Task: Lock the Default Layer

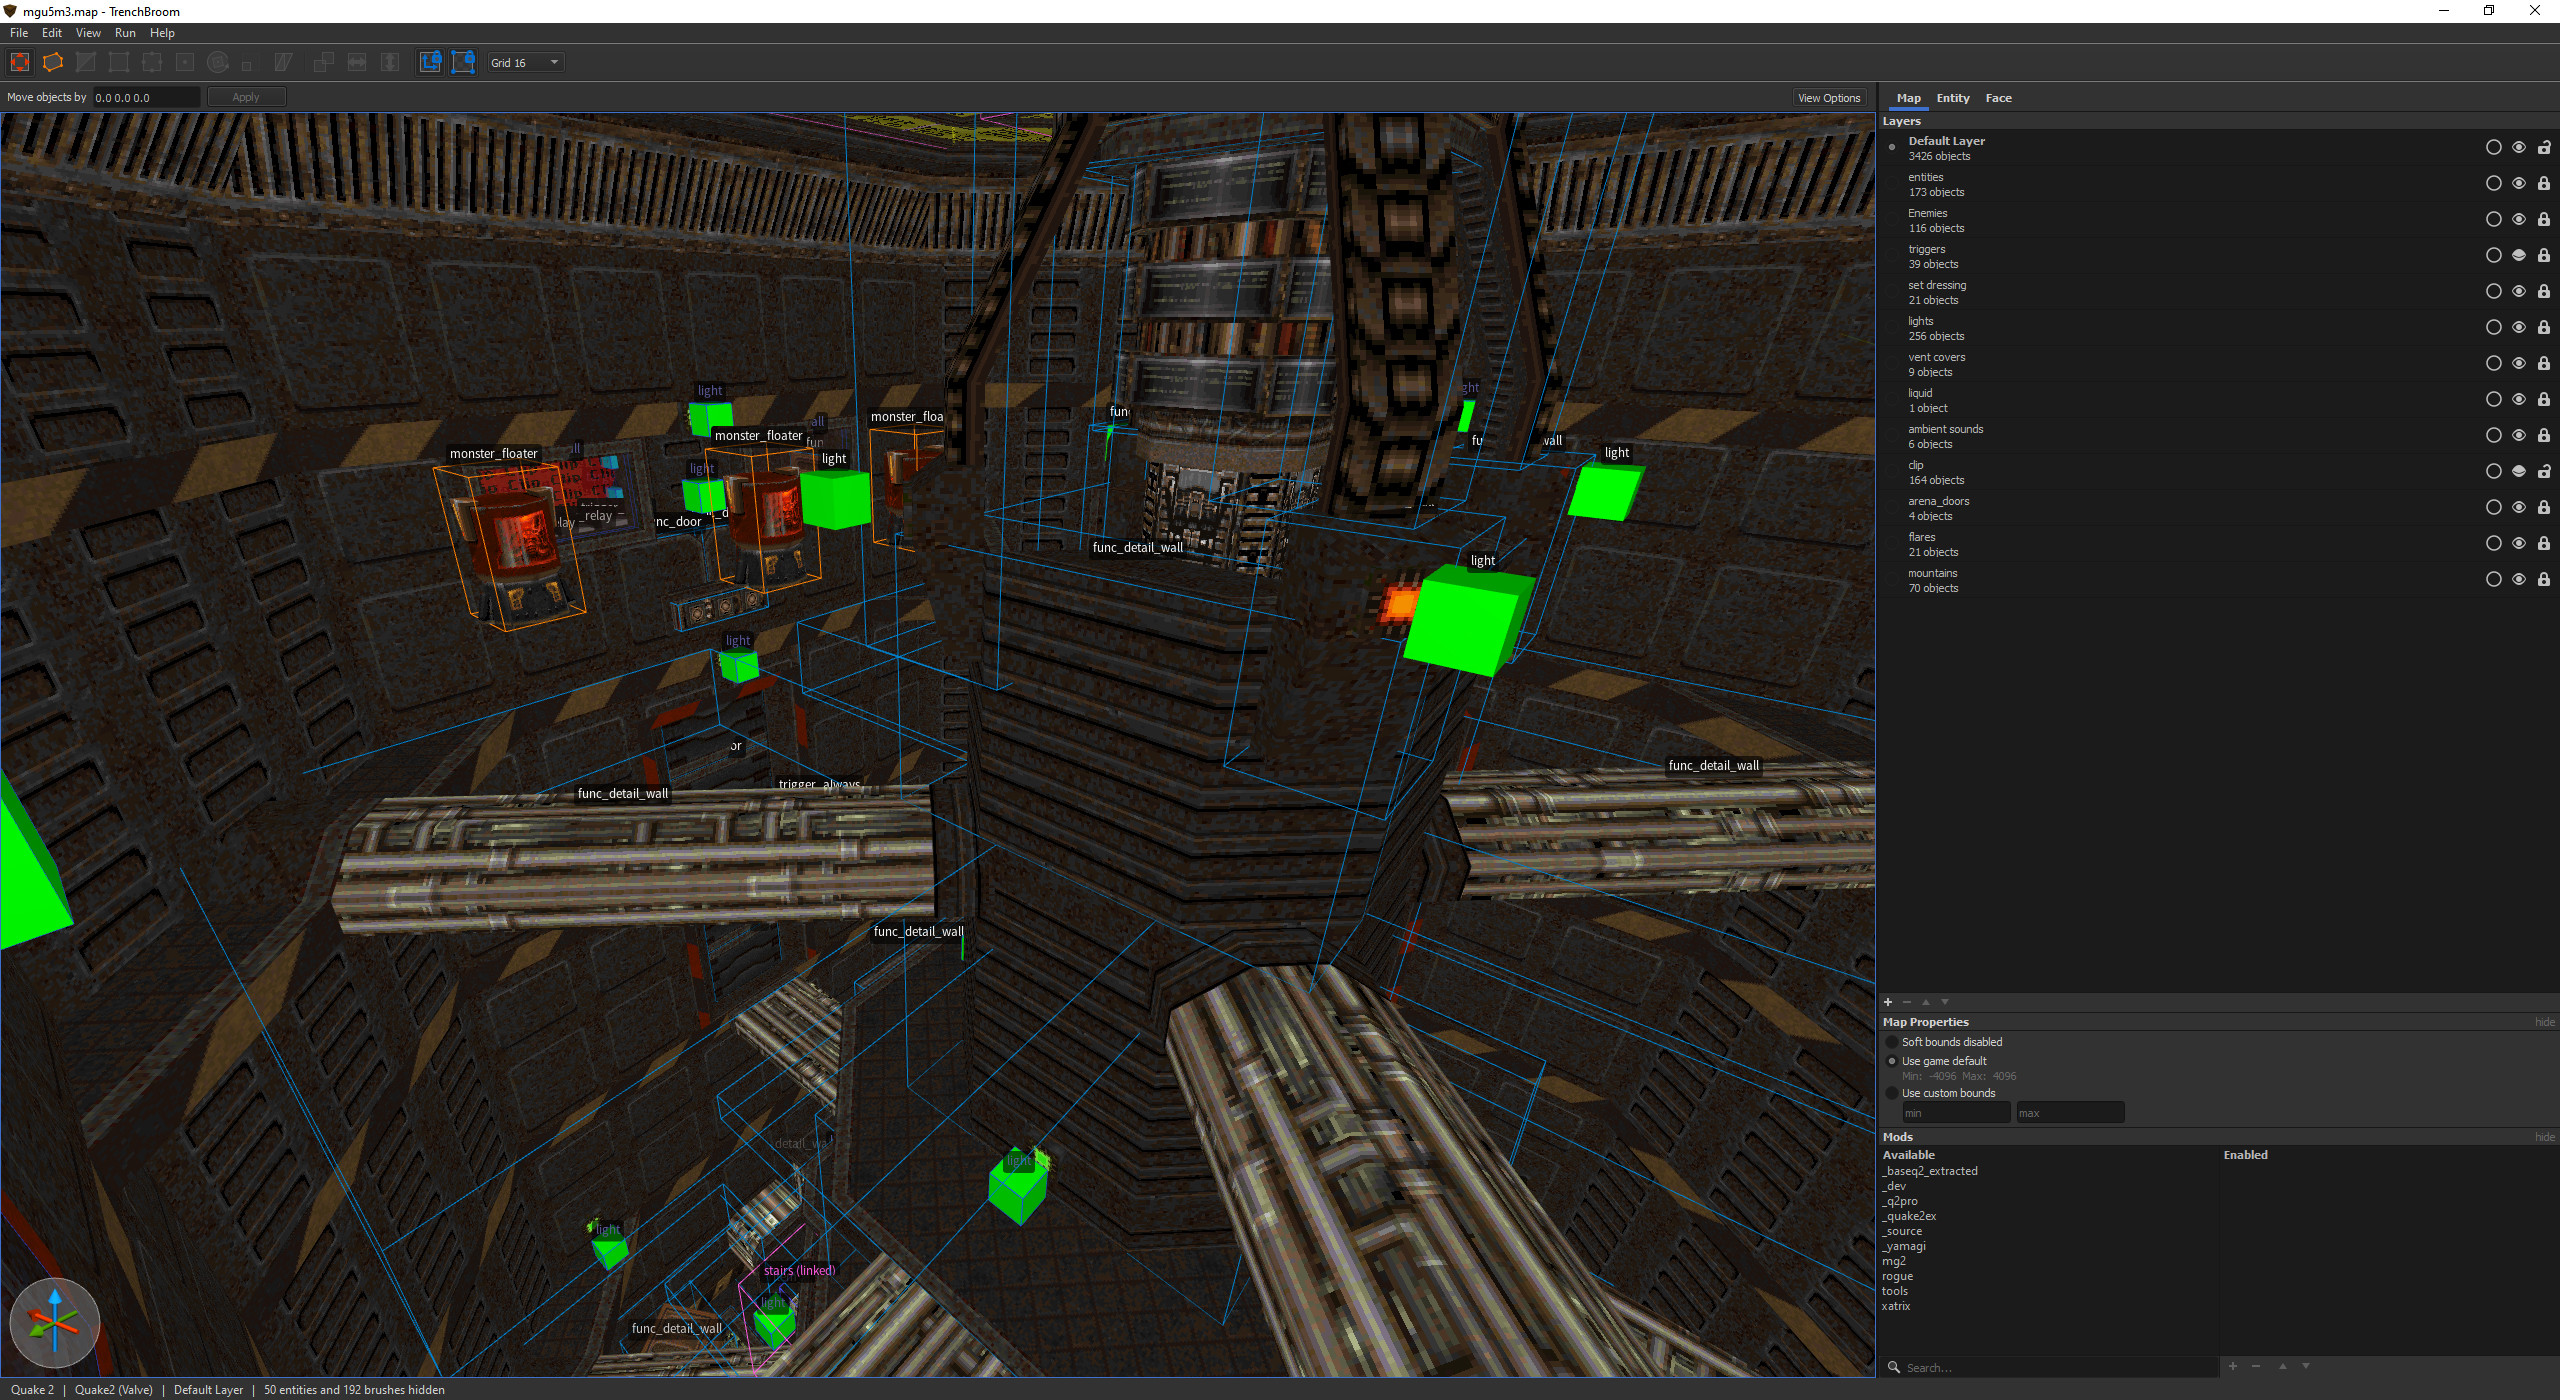Action: (2544, 147)
